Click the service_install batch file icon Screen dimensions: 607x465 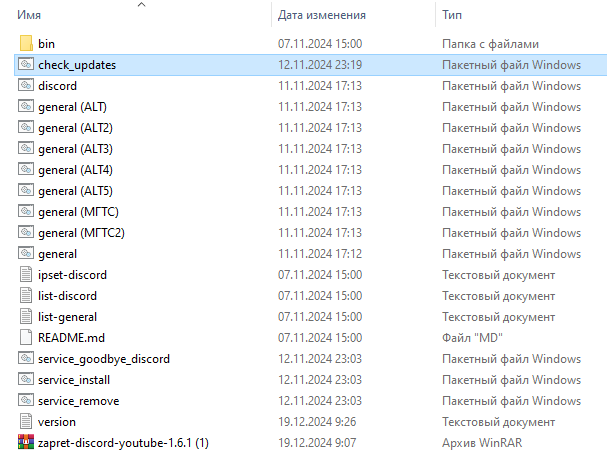26,379
